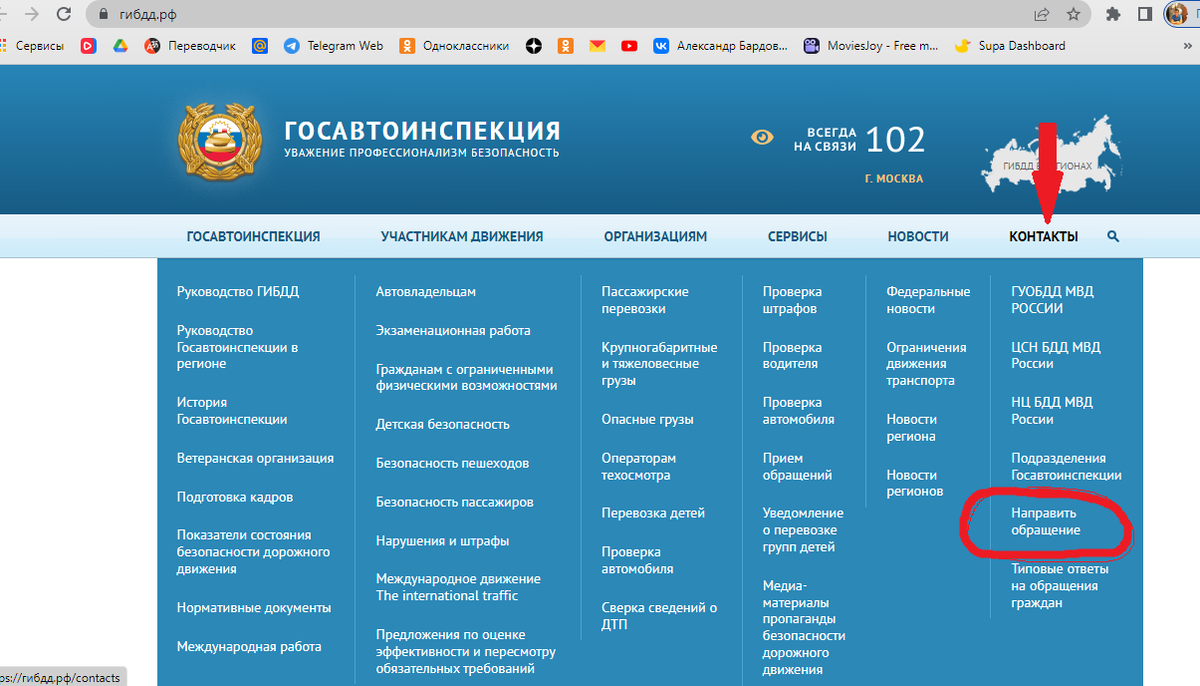
Task: Click the Госавтоинспекция emblem logo
Action: 218,139
